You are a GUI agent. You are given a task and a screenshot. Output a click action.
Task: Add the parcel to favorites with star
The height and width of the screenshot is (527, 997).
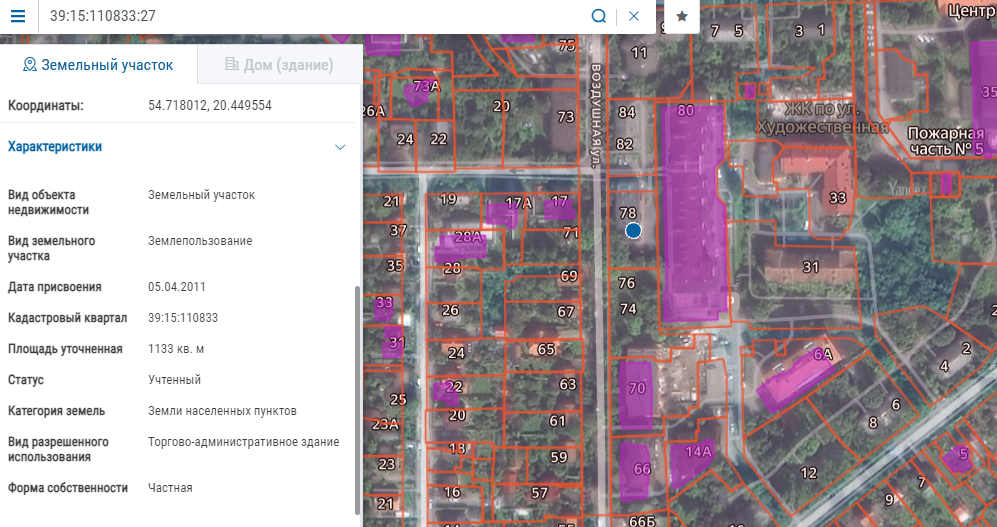point(682,17)
